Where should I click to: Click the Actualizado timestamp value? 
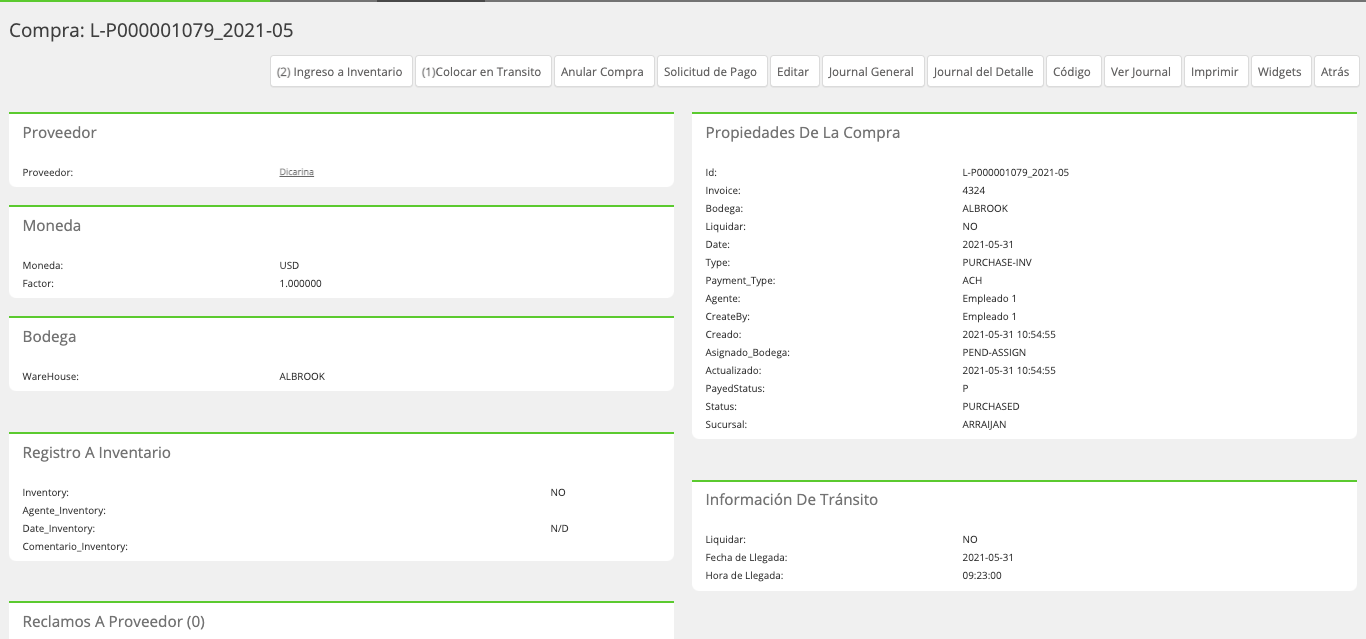pyautogui.click(x=1009, y=370)
